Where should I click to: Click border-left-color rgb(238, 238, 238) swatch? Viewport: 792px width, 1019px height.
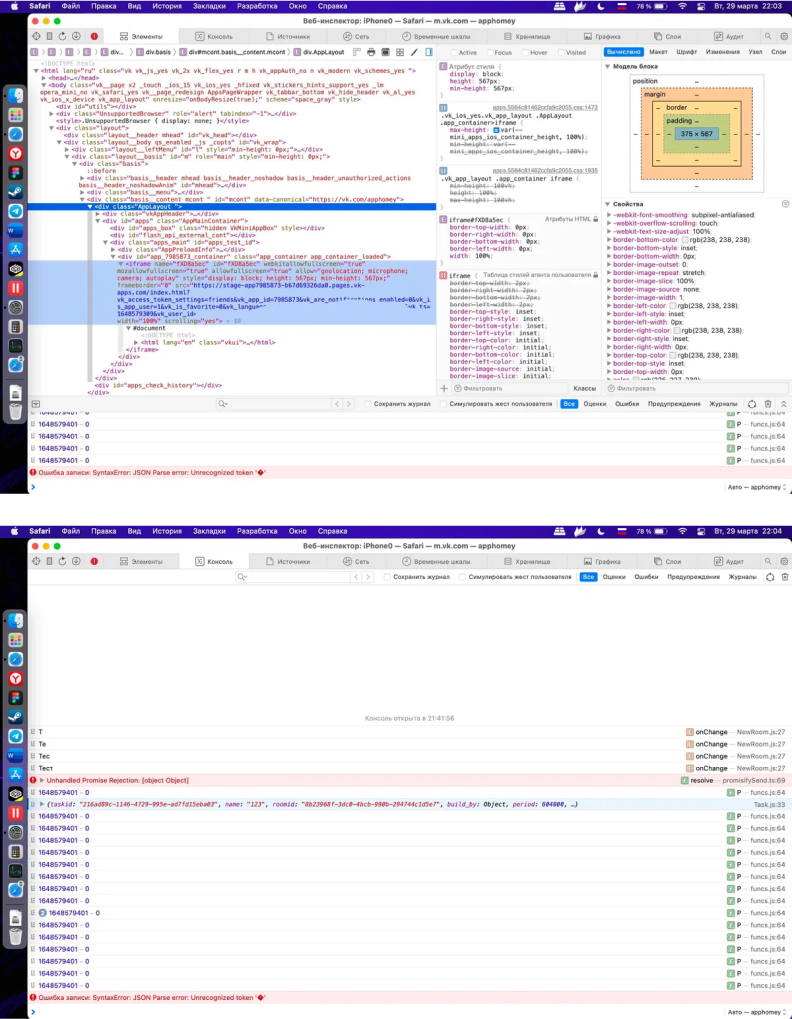[x=672, y=305]
